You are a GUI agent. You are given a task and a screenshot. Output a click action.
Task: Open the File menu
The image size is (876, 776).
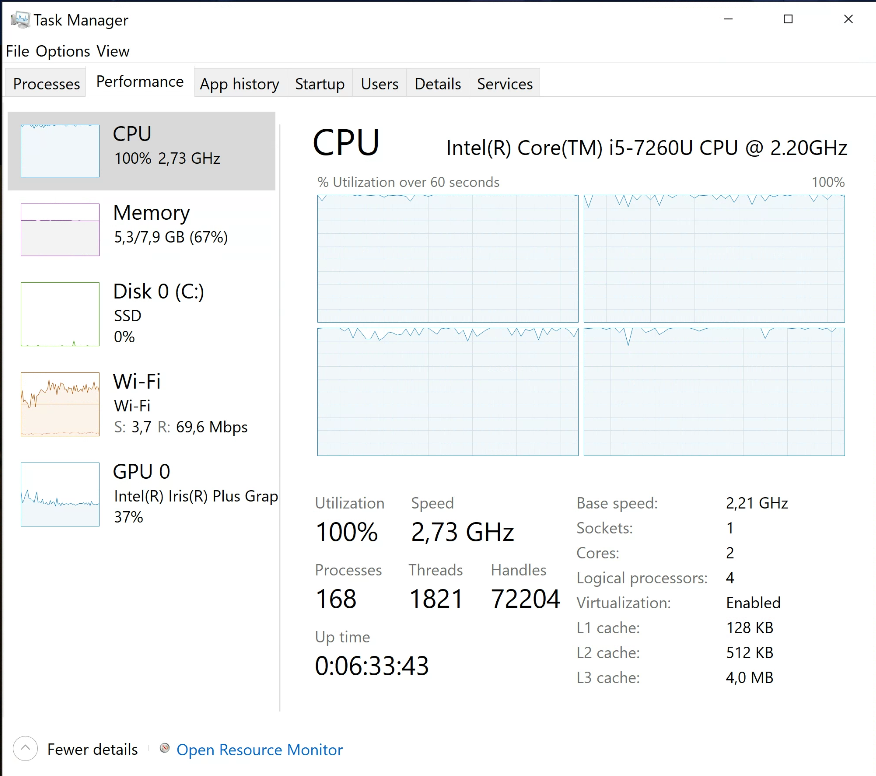pyautogui.click(x=17, y=51)
